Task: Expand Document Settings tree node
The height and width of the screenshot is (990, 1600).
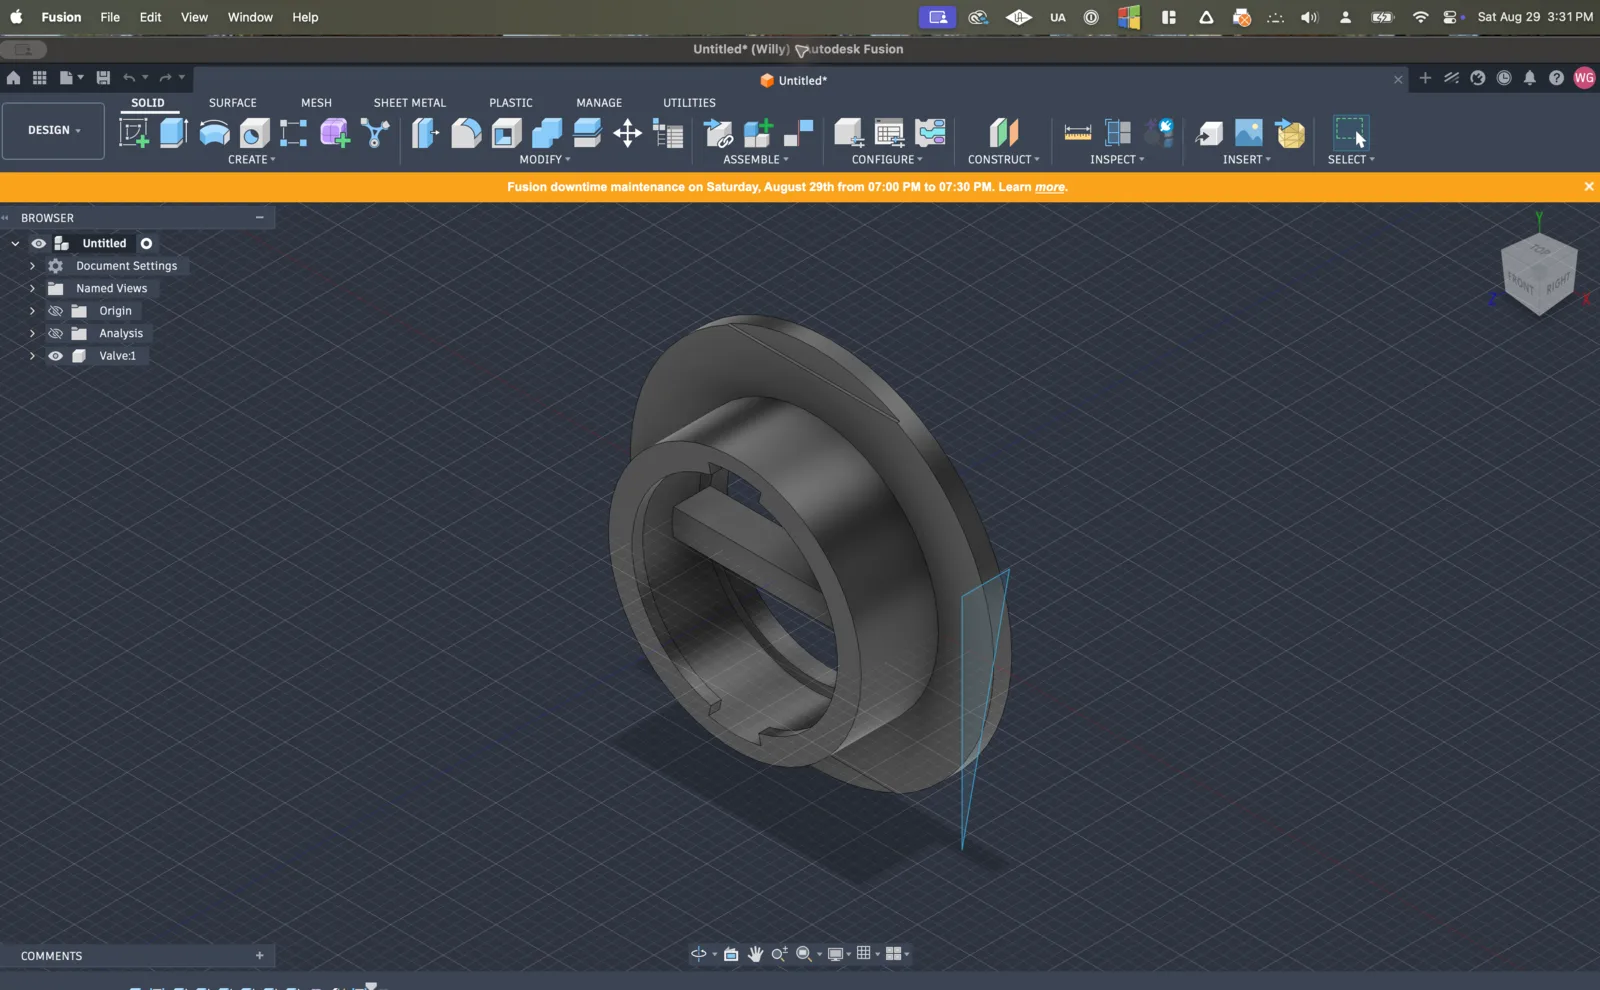Action: (32, 266)
